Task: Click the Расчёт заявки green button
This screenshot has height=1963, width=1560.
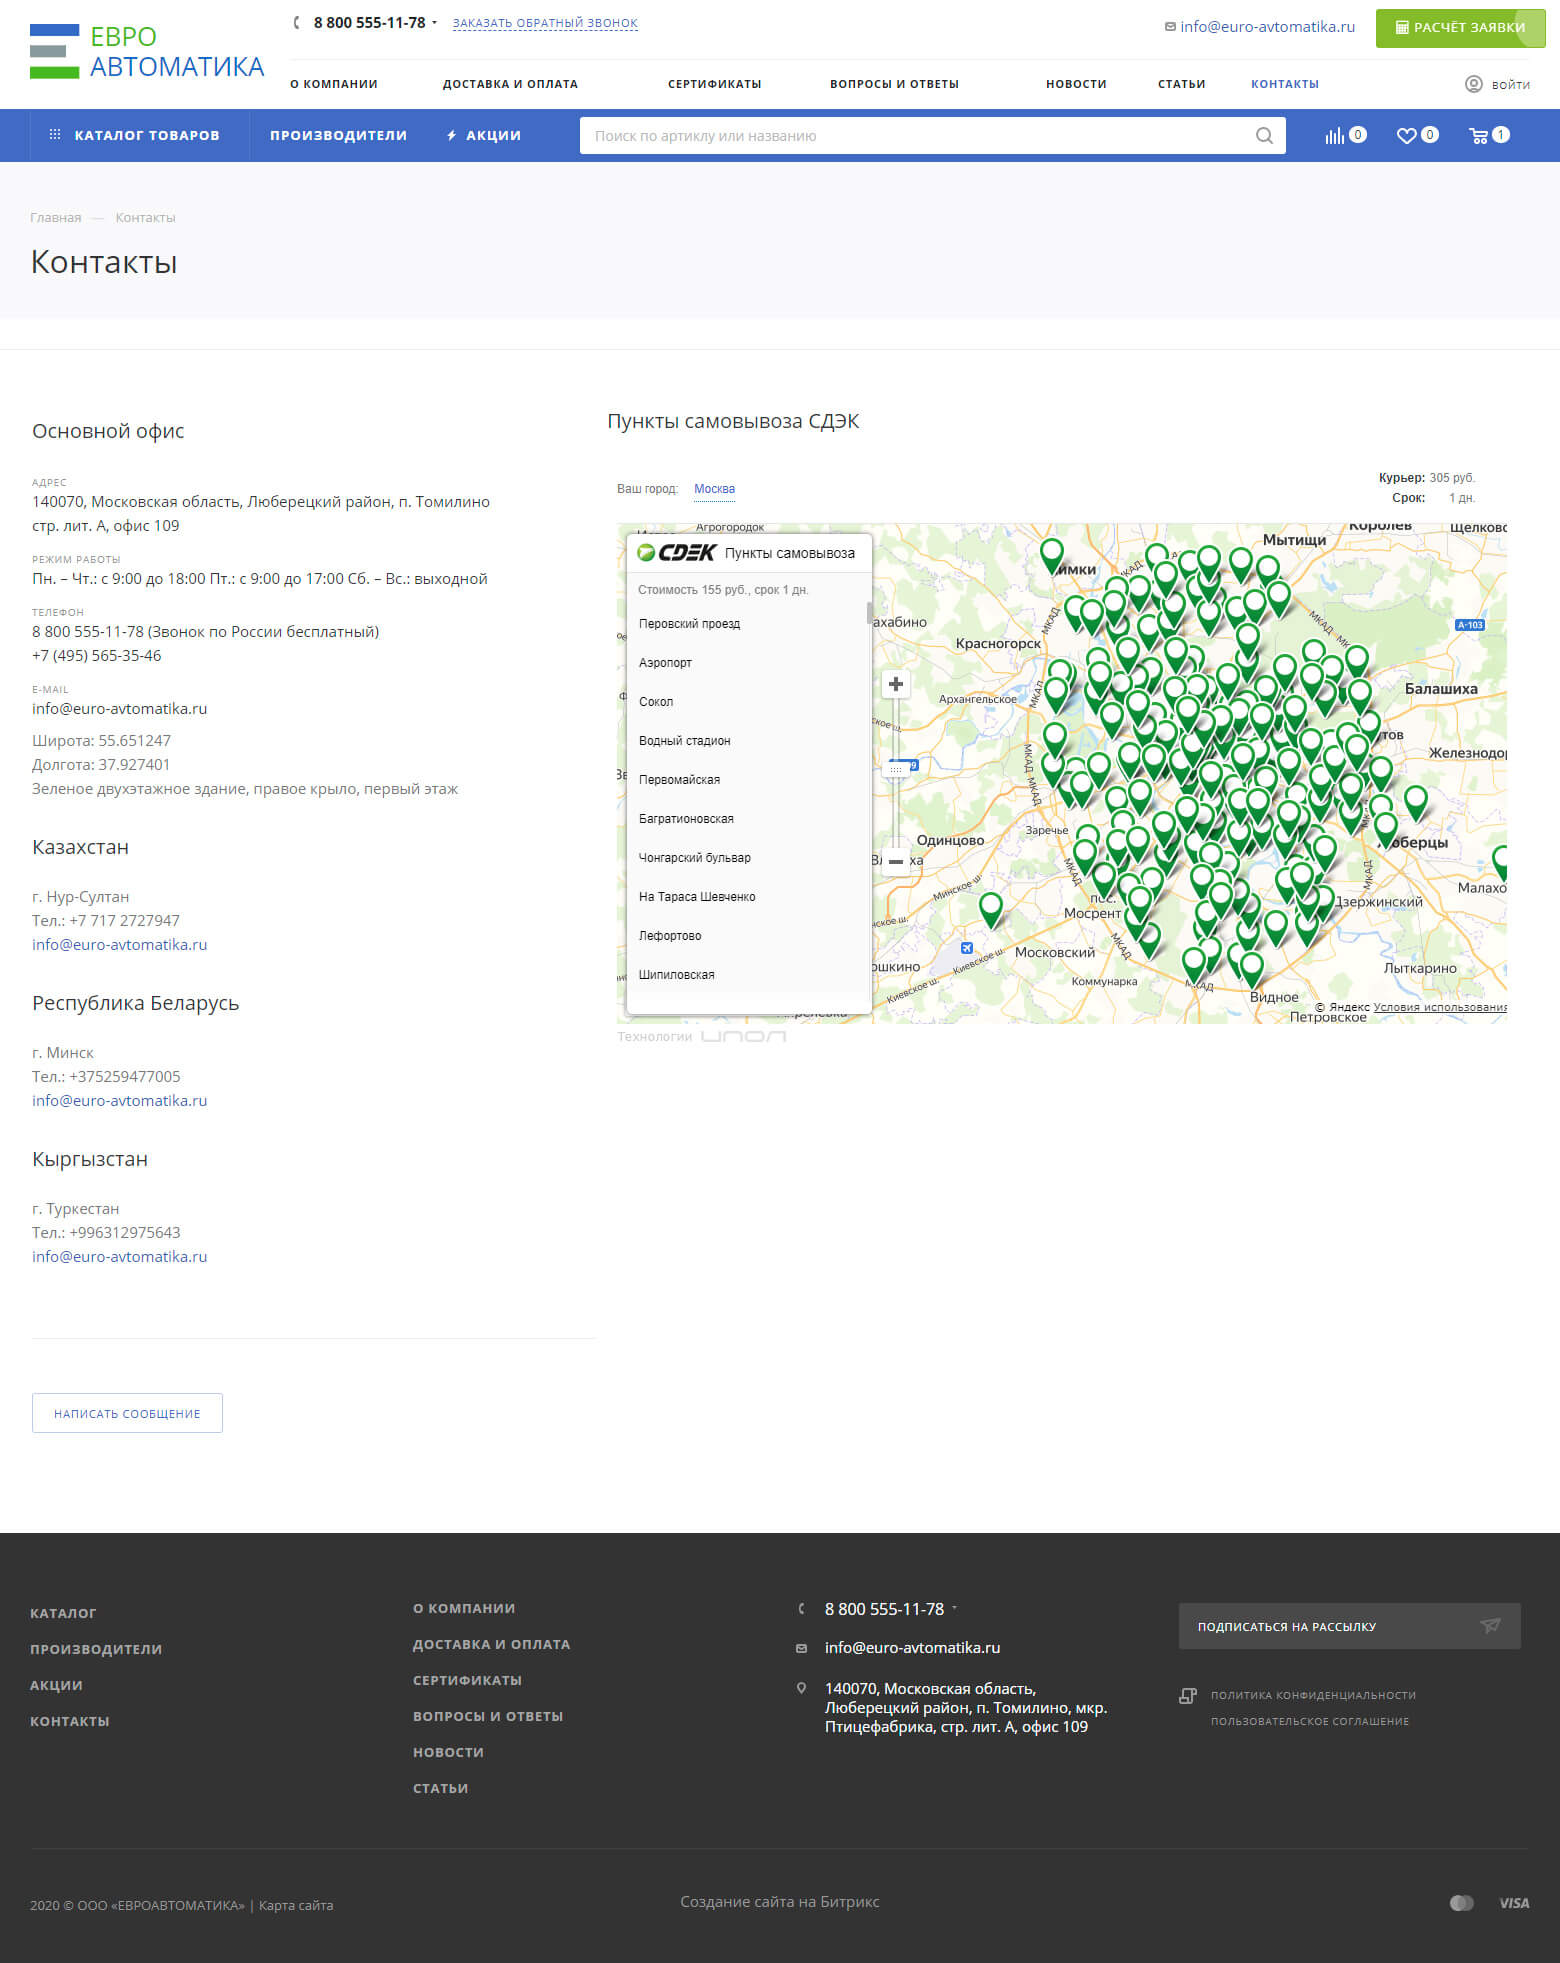Action: click(x=1460, y=28)
